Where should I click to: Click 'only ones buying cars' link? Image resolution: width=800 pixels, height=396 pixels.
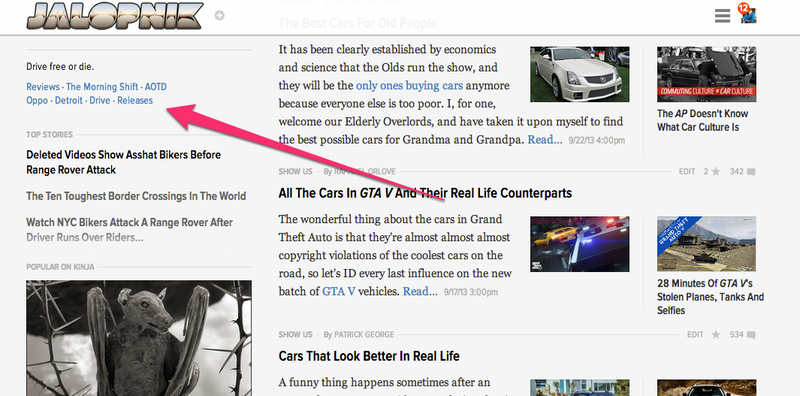409,85
